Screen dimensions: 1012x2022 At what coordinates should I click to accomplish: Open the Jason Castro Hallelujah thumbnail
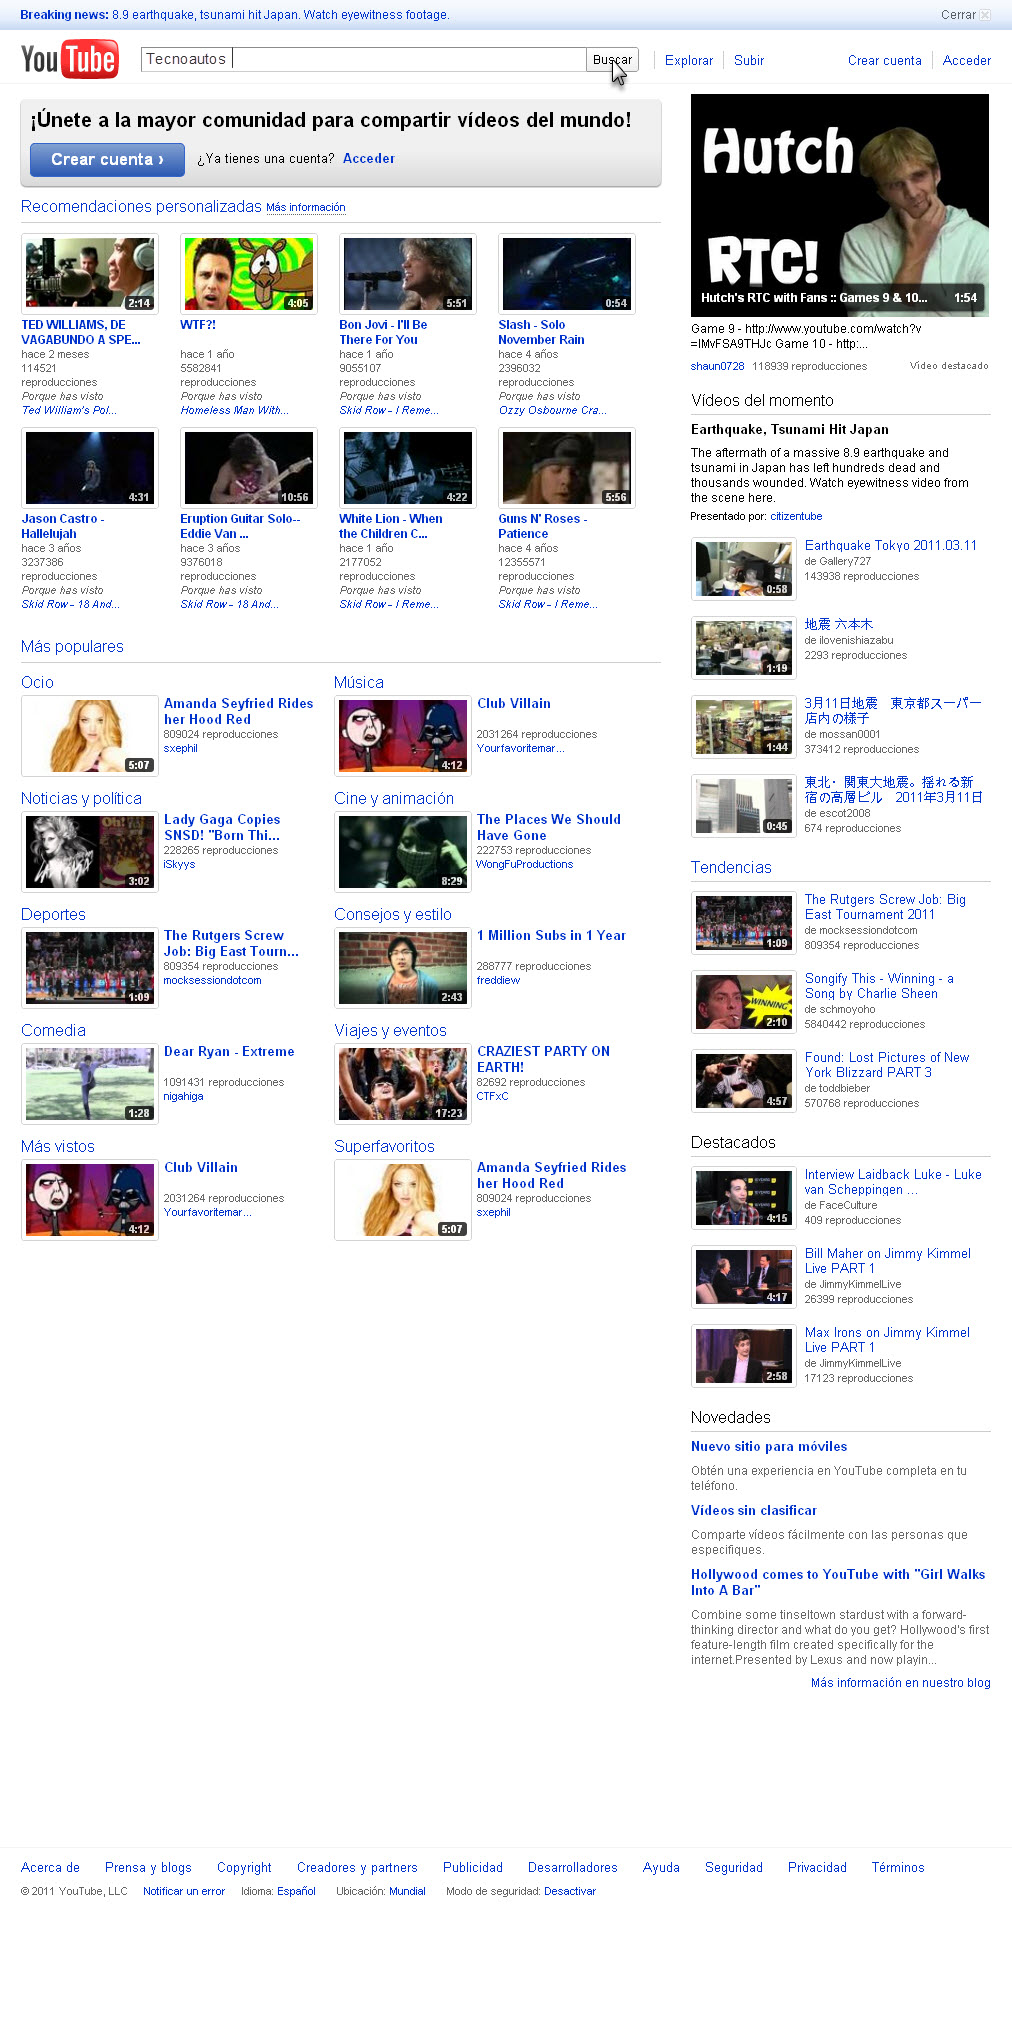[x=90, y=468]
